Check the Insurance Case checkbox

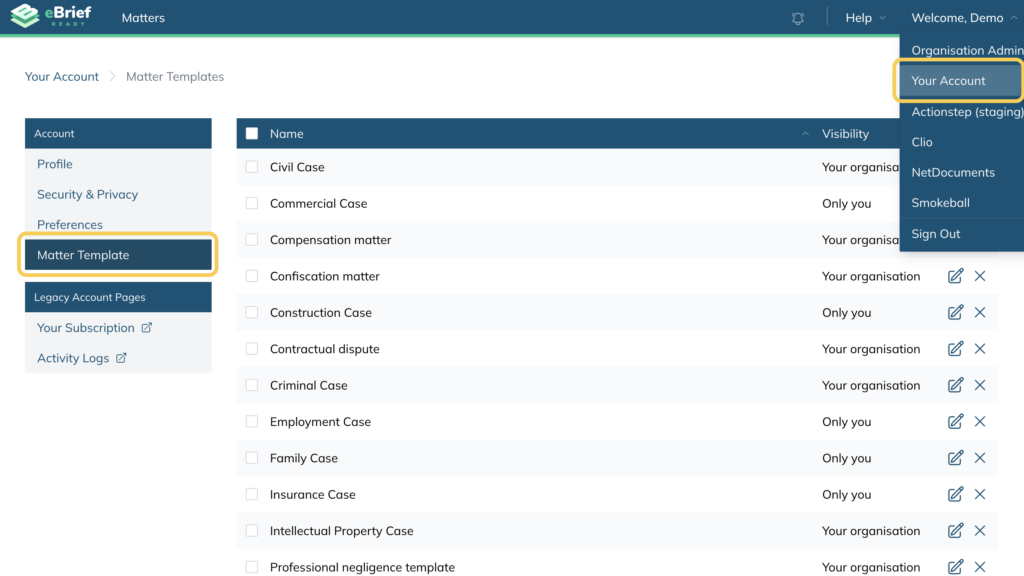[x=252, y=494]
